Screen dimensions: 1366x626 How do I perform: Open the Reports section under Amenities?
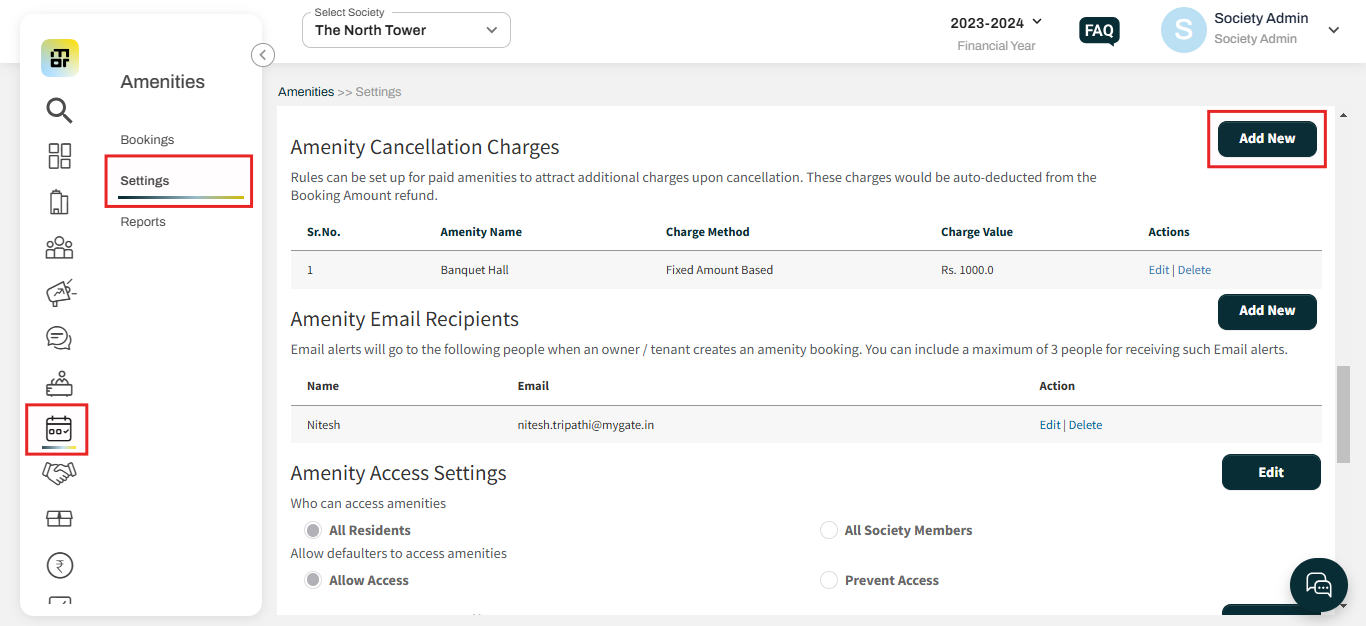click(x=142, y=221)
